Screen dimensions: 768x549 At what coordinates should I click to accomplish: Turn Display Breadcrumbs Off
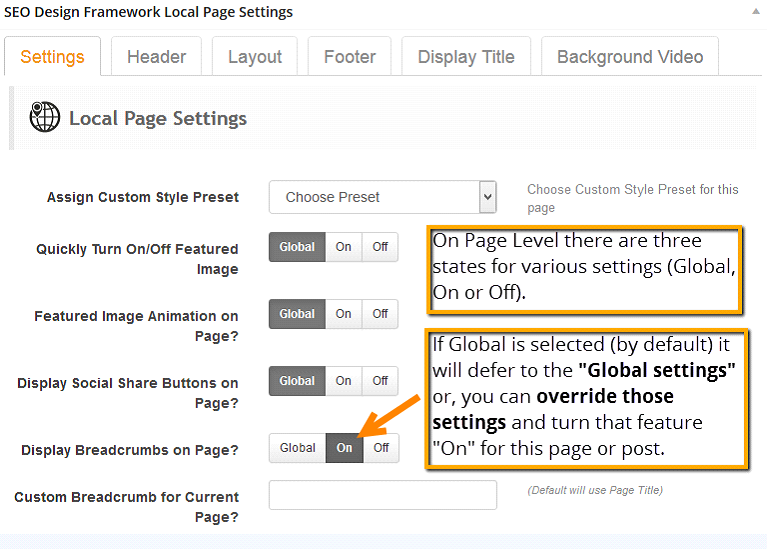coord(381,448)
